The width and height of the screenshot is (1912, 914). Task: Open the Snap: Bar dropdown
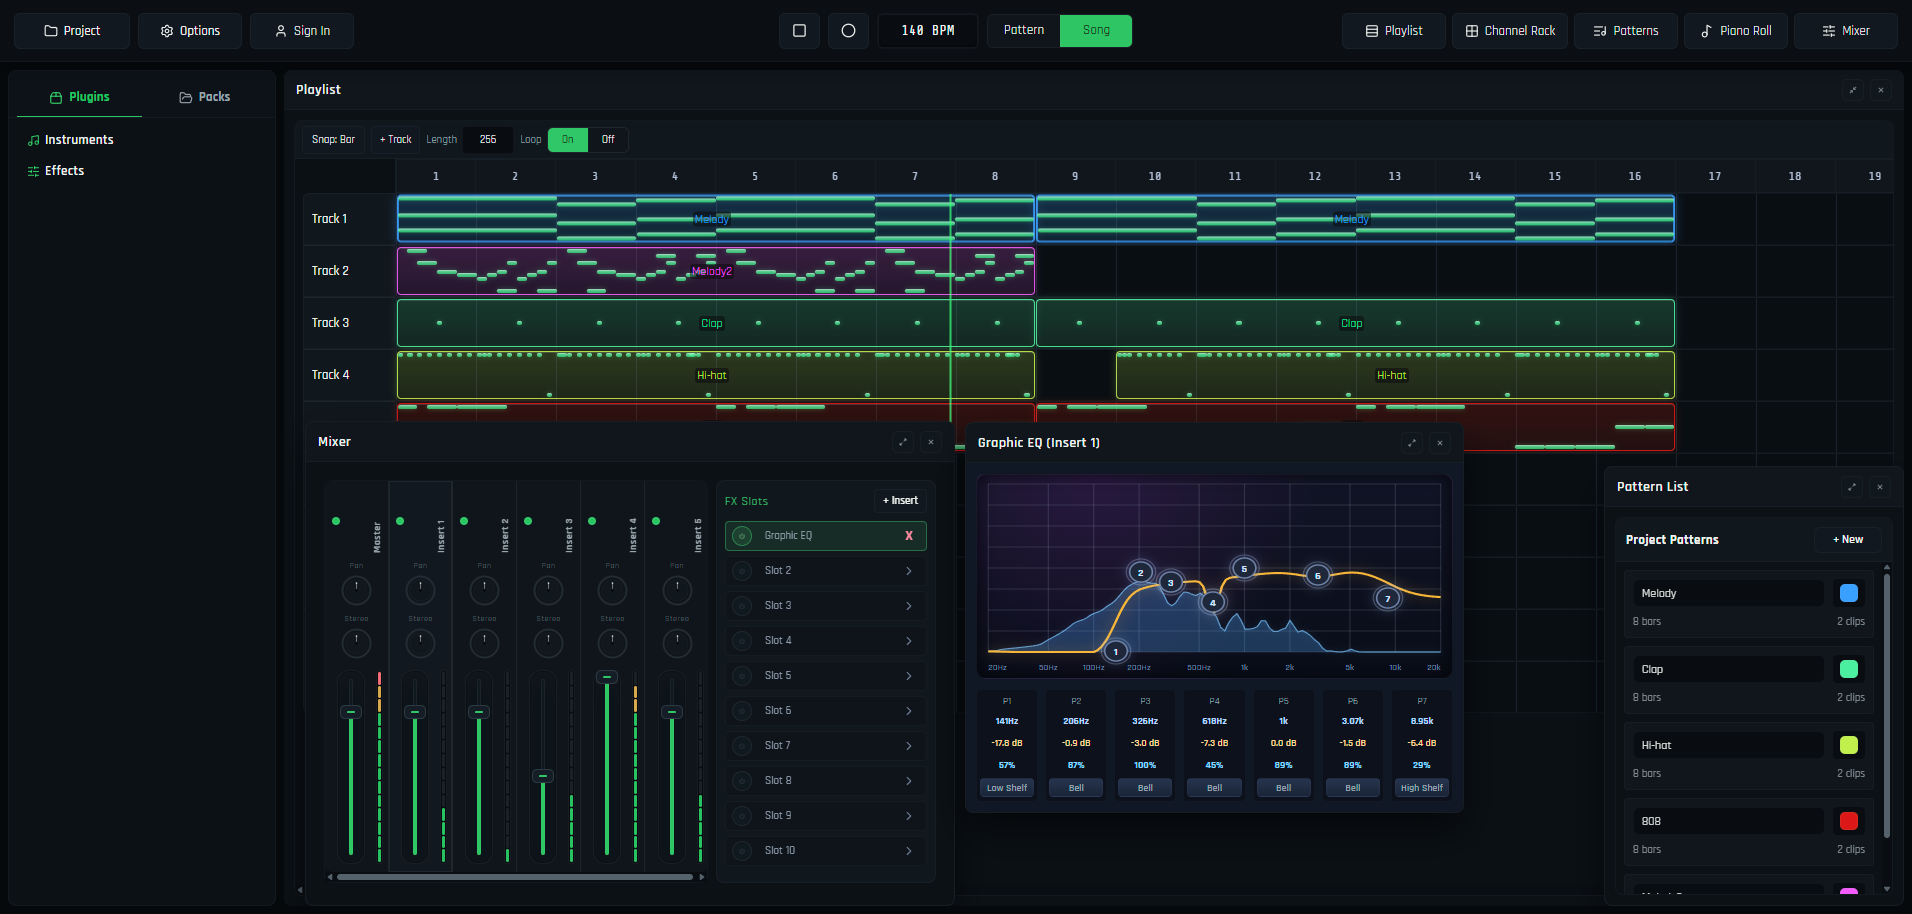click(333, 139)
